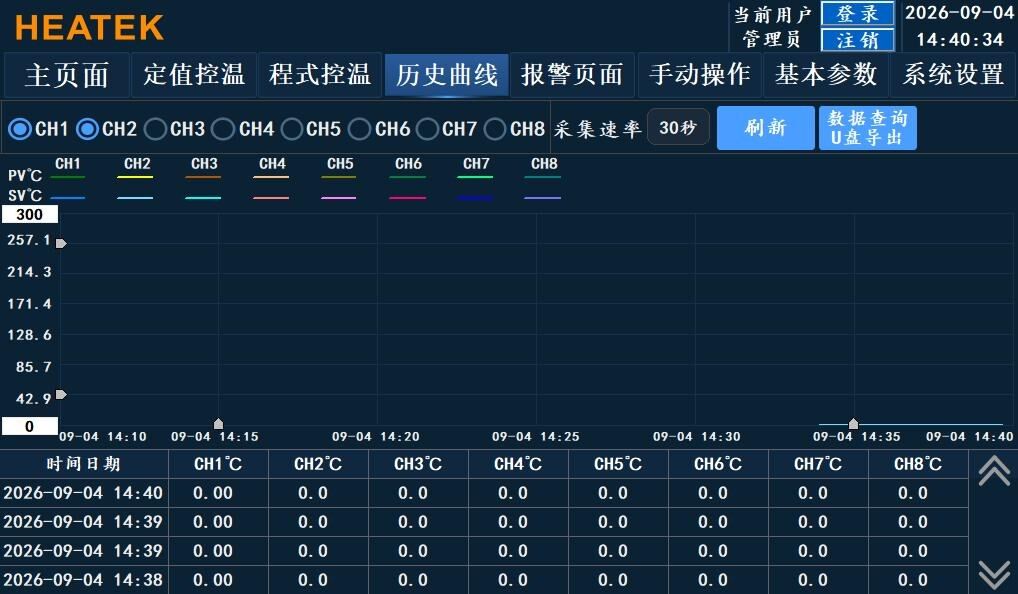Click the 注销 logout button
Viewport: 1018px width, 594px height.
pyautogui.click(x=858, y=40)
